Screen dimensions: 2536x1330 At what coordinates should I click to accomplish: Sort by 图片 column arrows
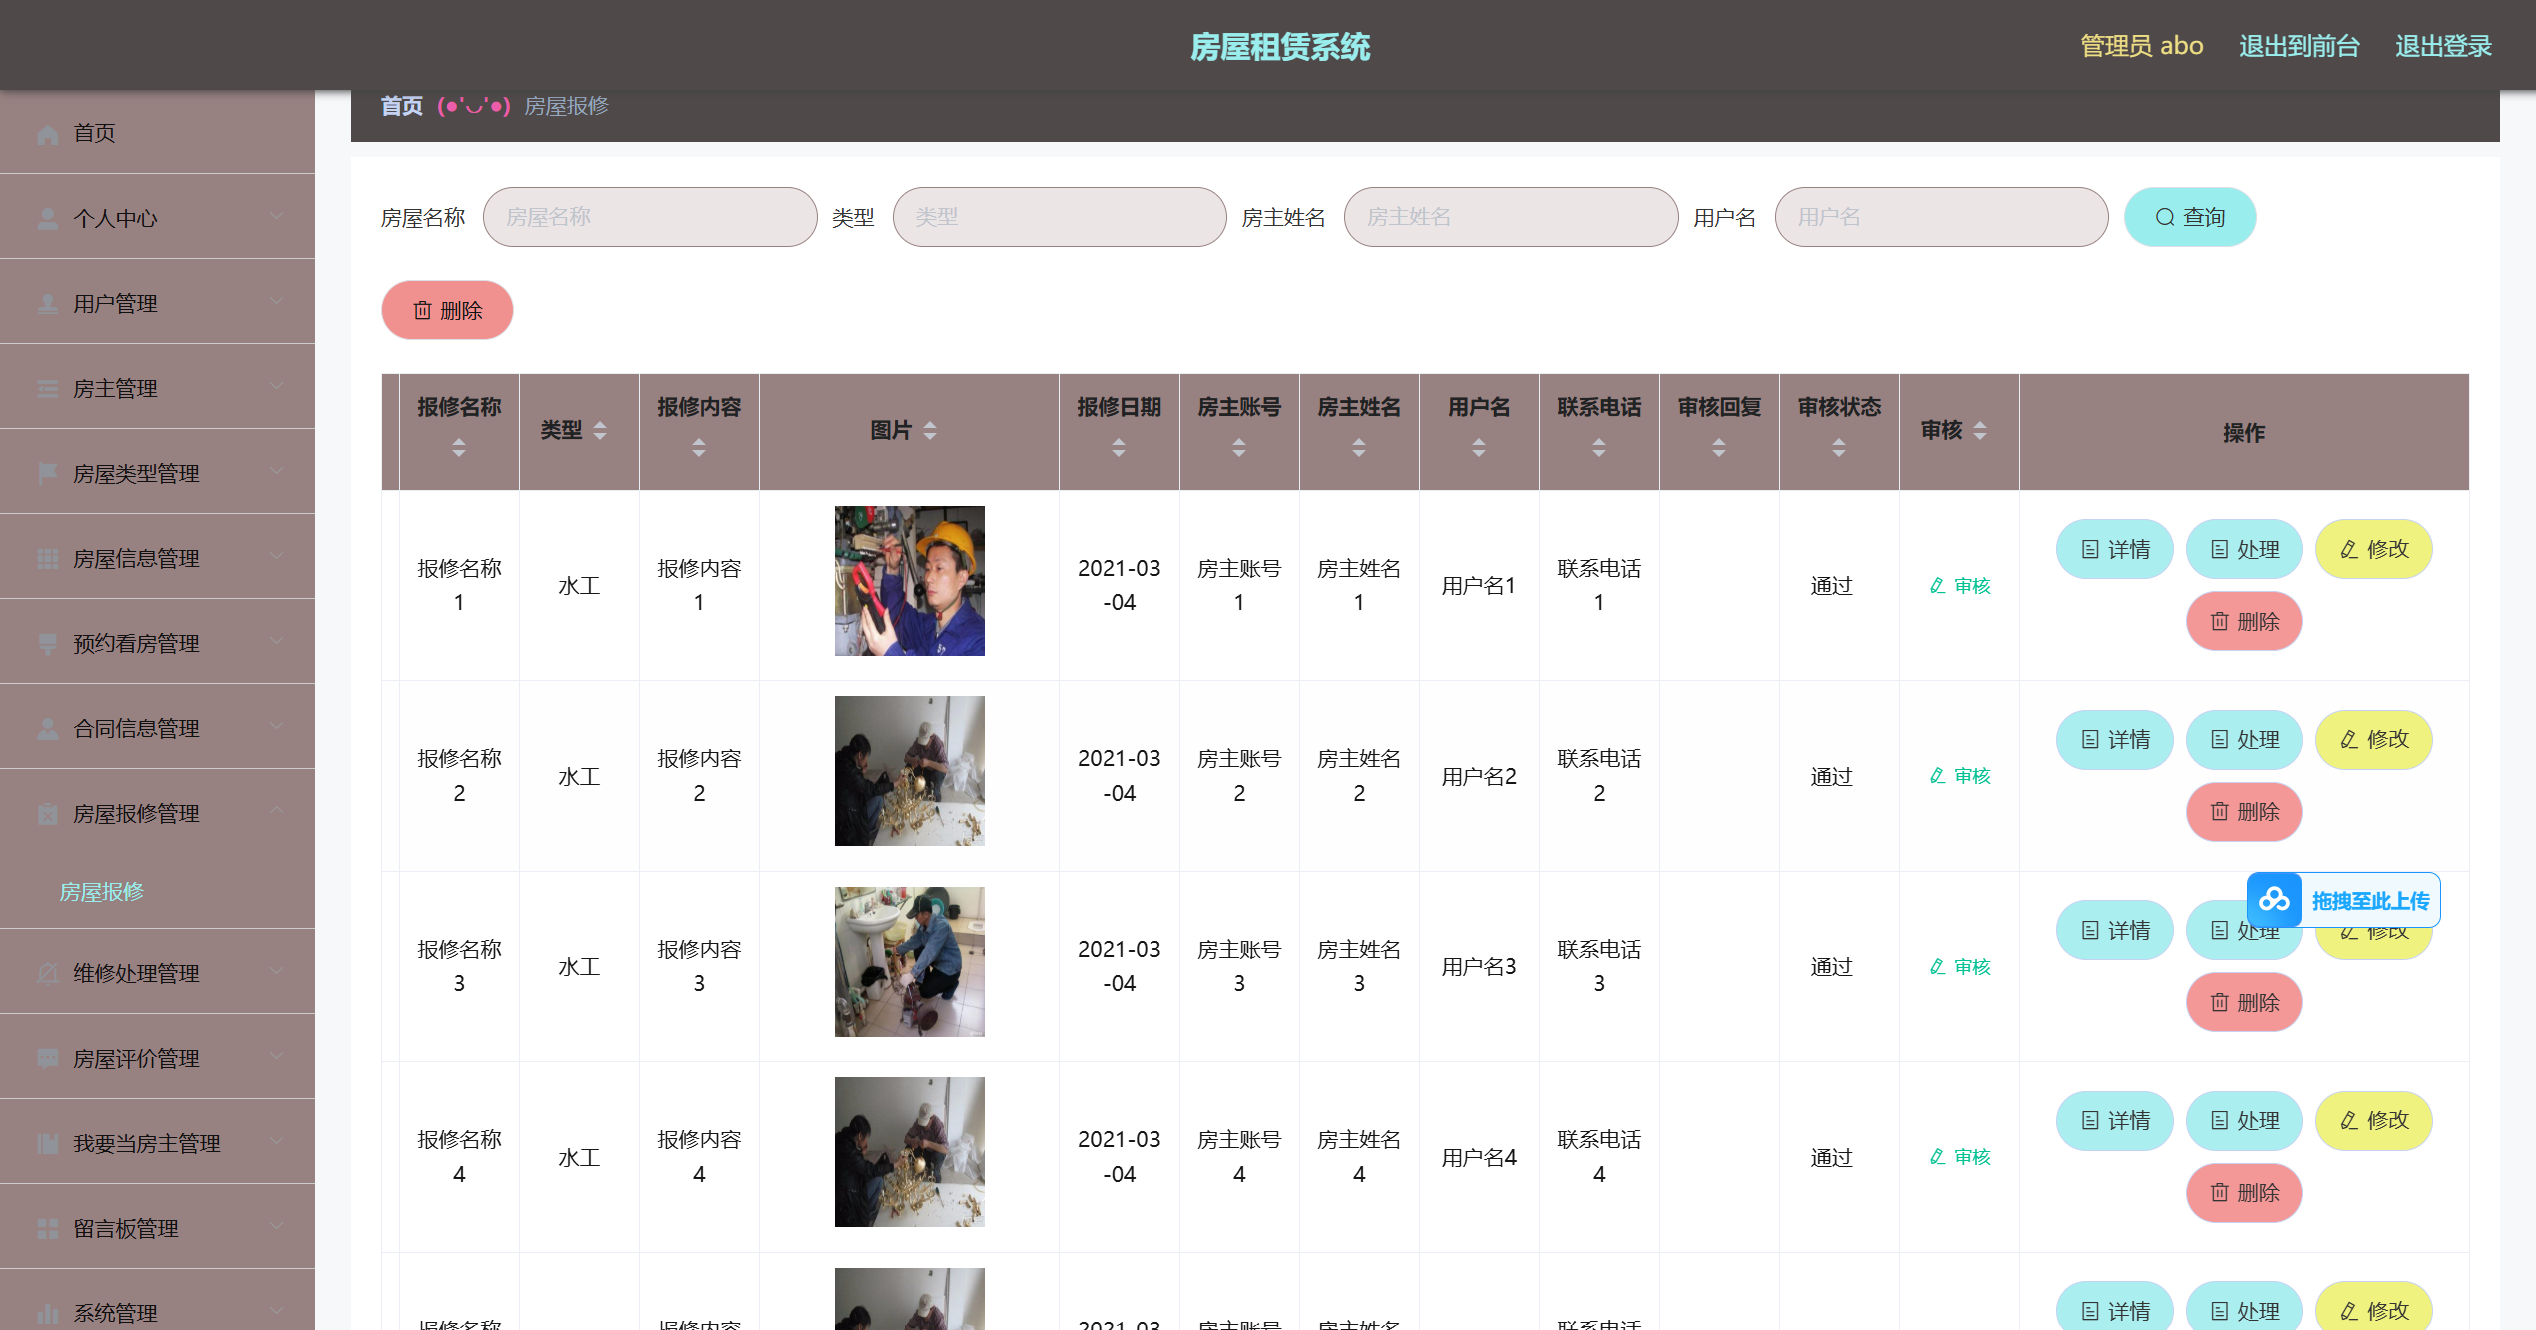coord(930,431)
